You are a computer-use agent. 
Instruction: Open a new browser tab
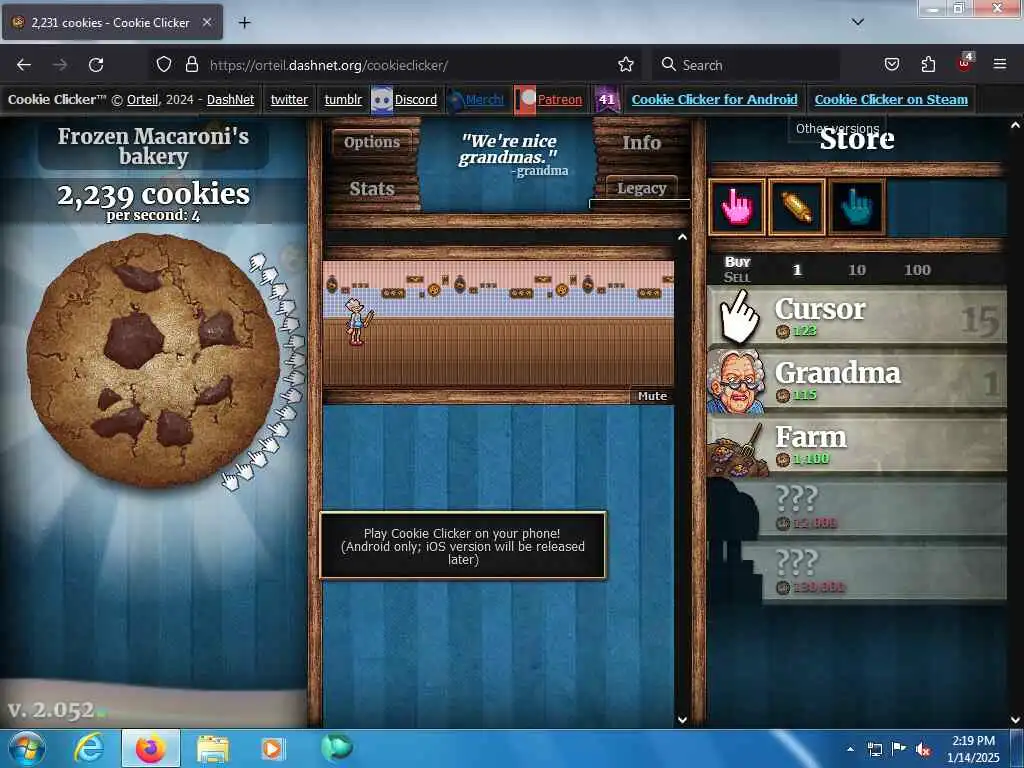click(244, 23)
